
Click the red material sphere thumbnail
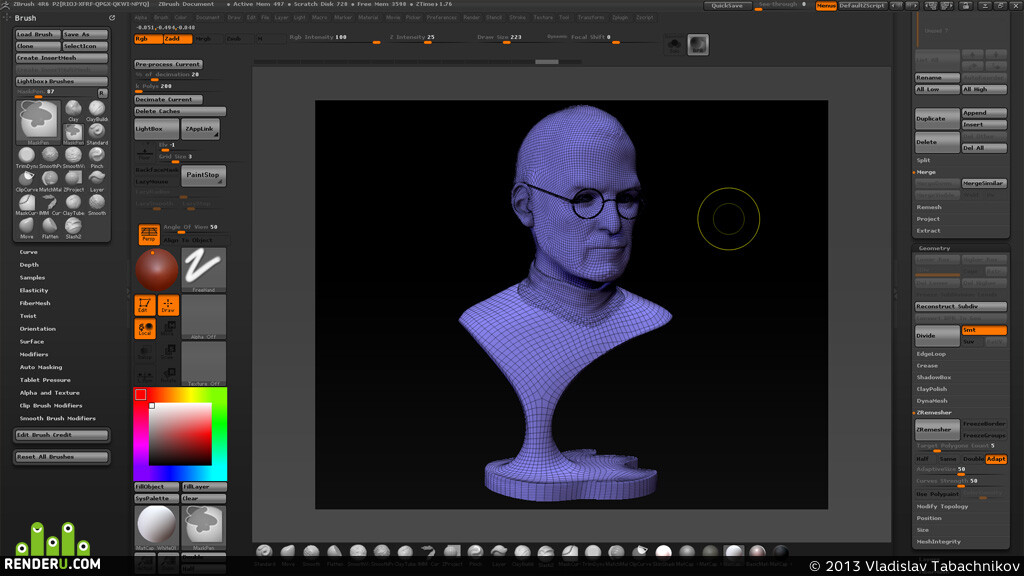point(157,269)
